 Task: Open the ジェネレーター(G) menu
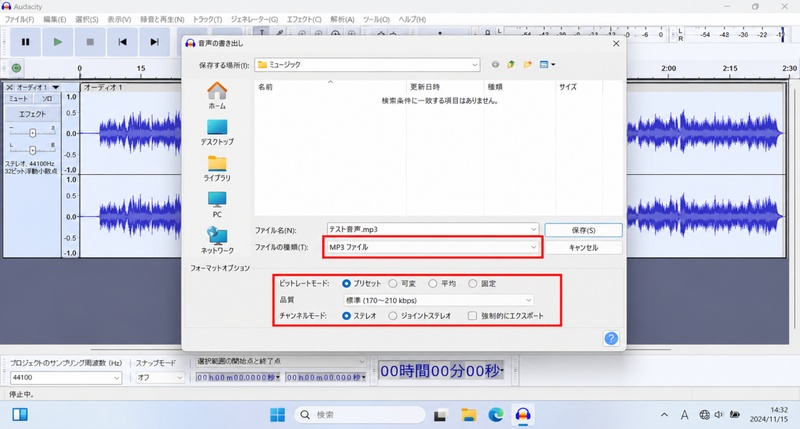pyautogui.click(x=254, y=19)
